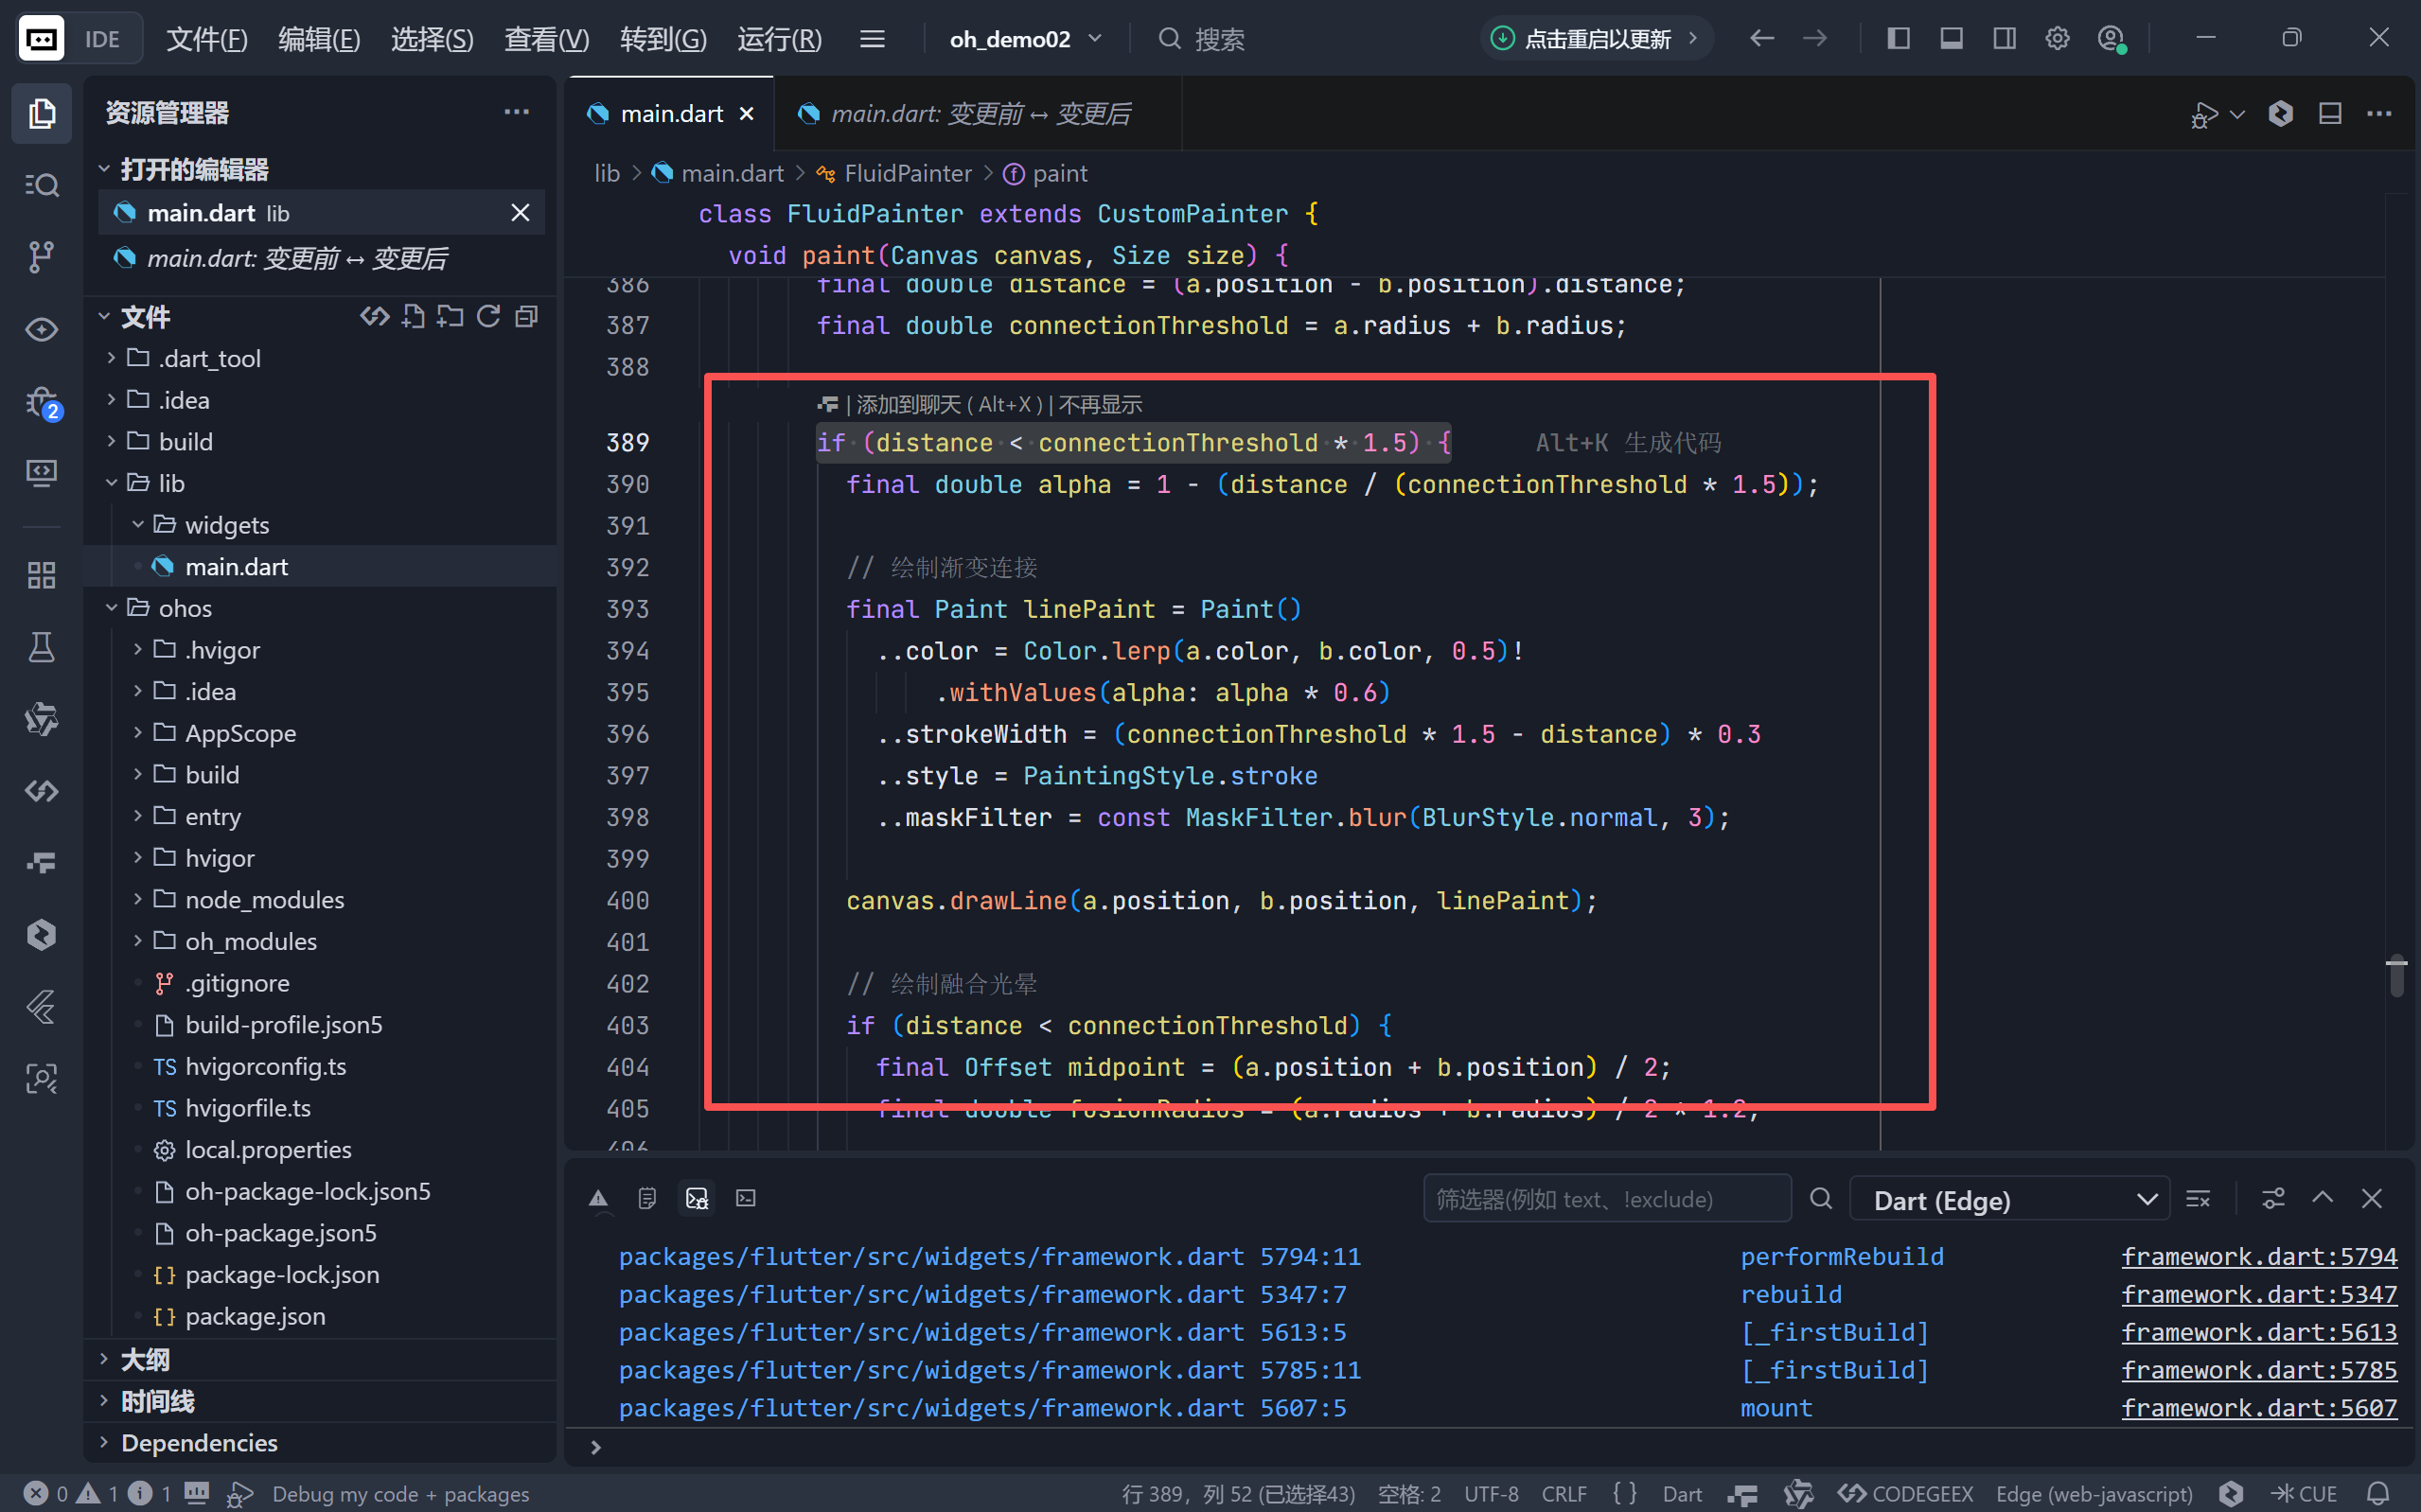Click the refresh explorer icon in 文件 header
This screenshot has height=1512, width=2421.
(488, 317)
